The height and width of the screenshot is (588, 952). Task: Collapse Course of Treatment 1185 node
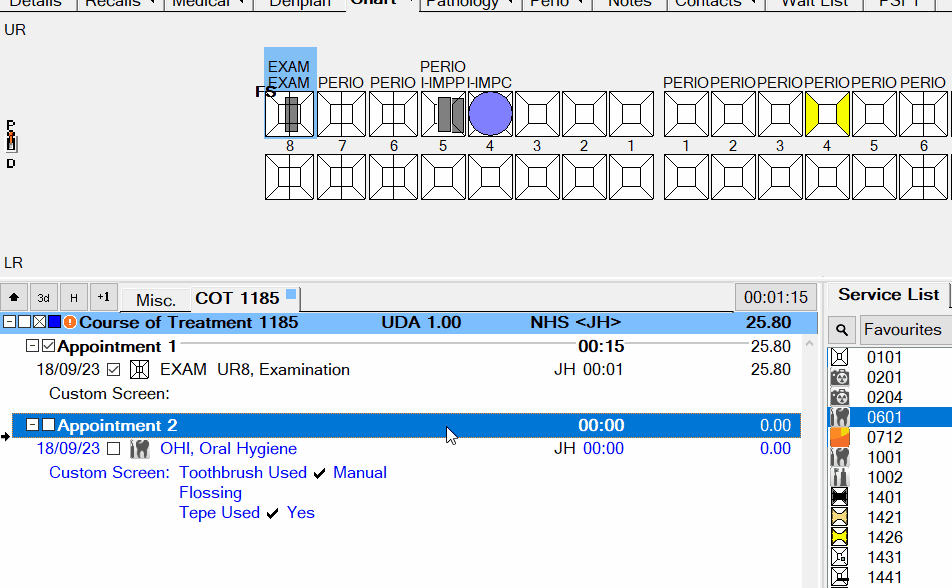[x=9, y=322]
